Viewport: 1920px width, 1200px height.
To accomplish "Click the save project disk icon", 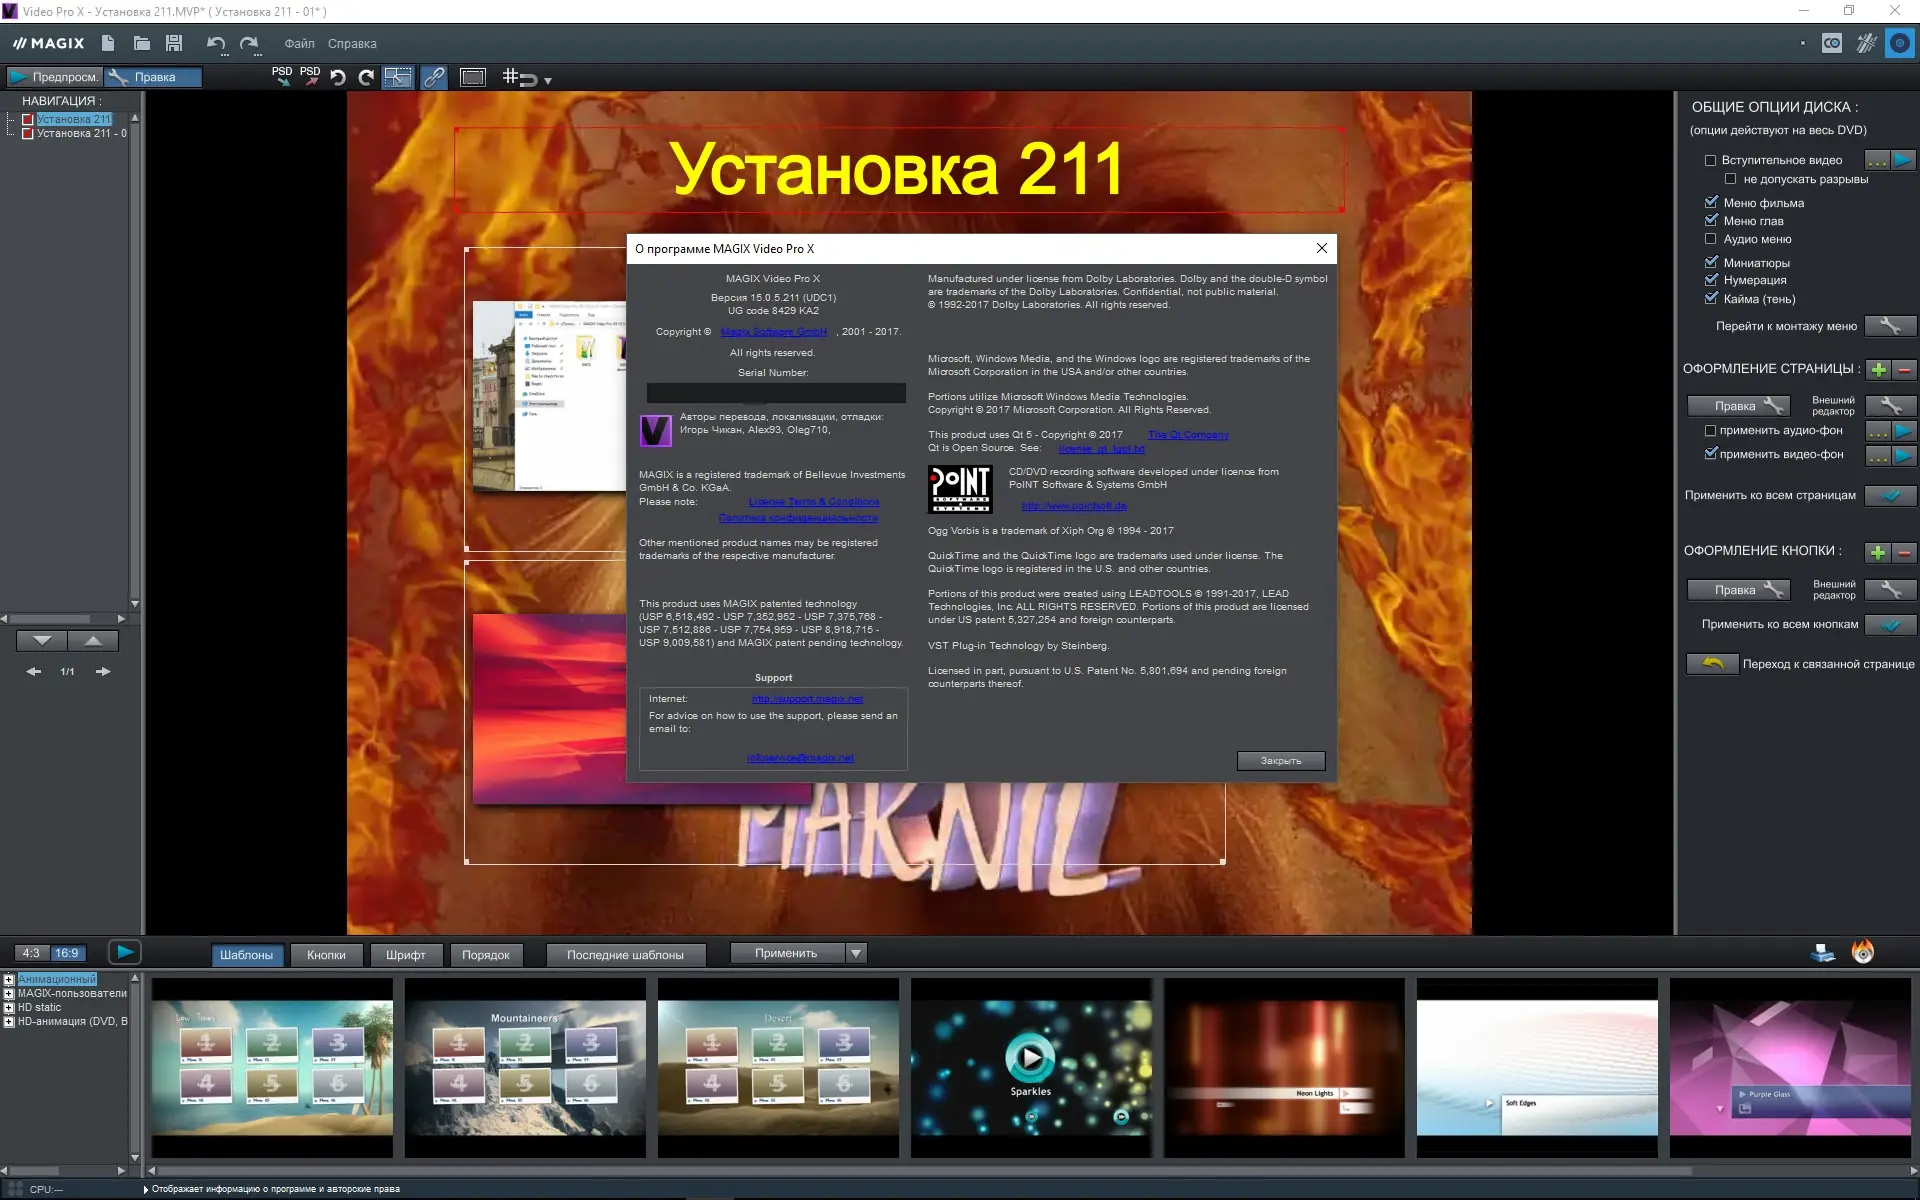I will 174,43.
